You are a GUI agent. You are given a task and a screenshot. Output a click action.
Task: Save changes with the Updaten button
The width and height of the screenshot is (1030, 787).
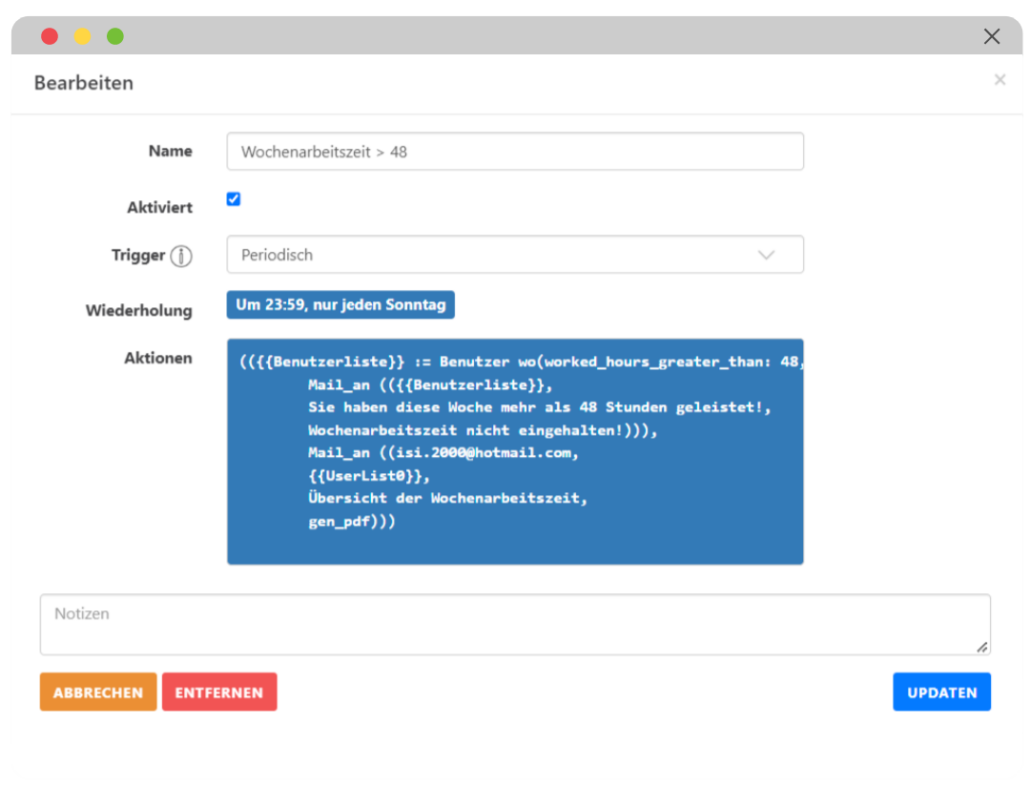(x=941, y=692)
